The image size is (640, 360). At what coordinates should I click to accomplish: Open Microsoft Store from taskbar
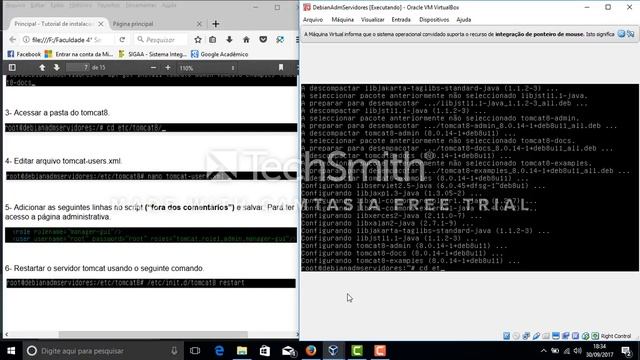(x=265, y=351)
